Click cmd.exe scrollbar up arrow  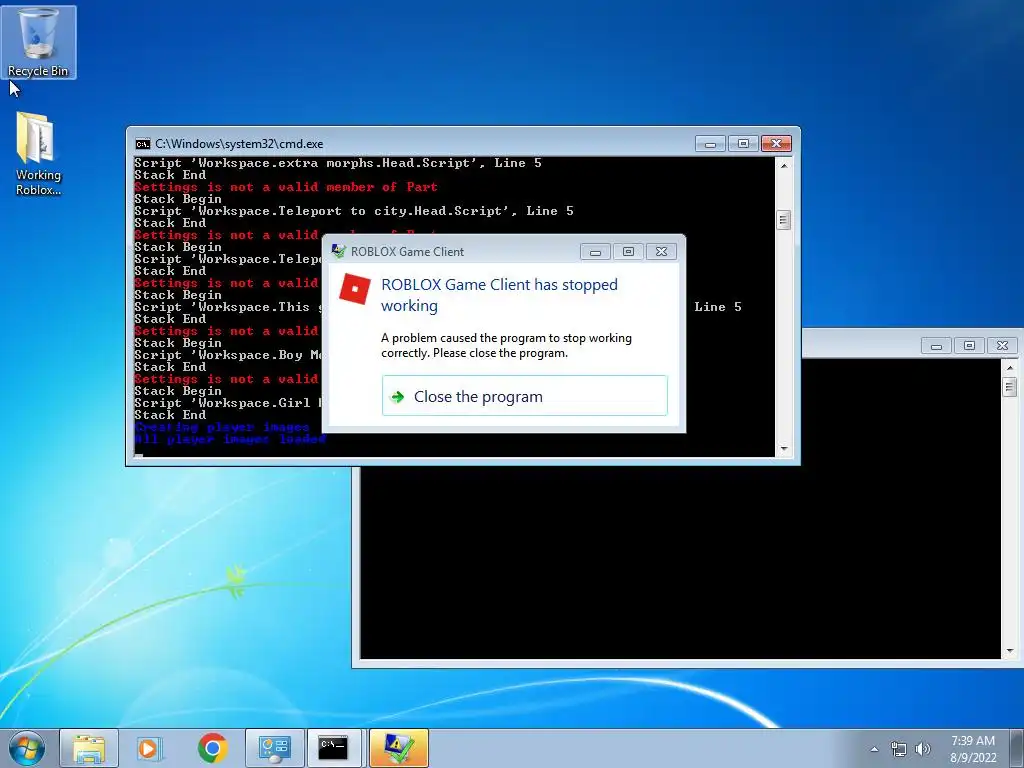[x=784, y=165]
